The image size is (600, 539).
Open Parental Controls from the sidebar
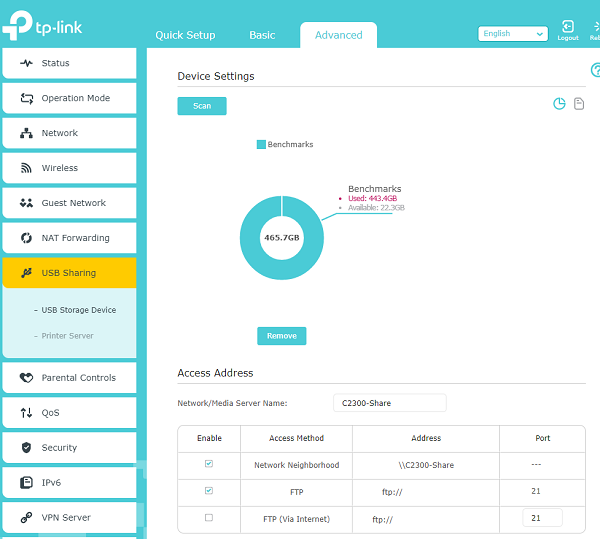(69, 378)
